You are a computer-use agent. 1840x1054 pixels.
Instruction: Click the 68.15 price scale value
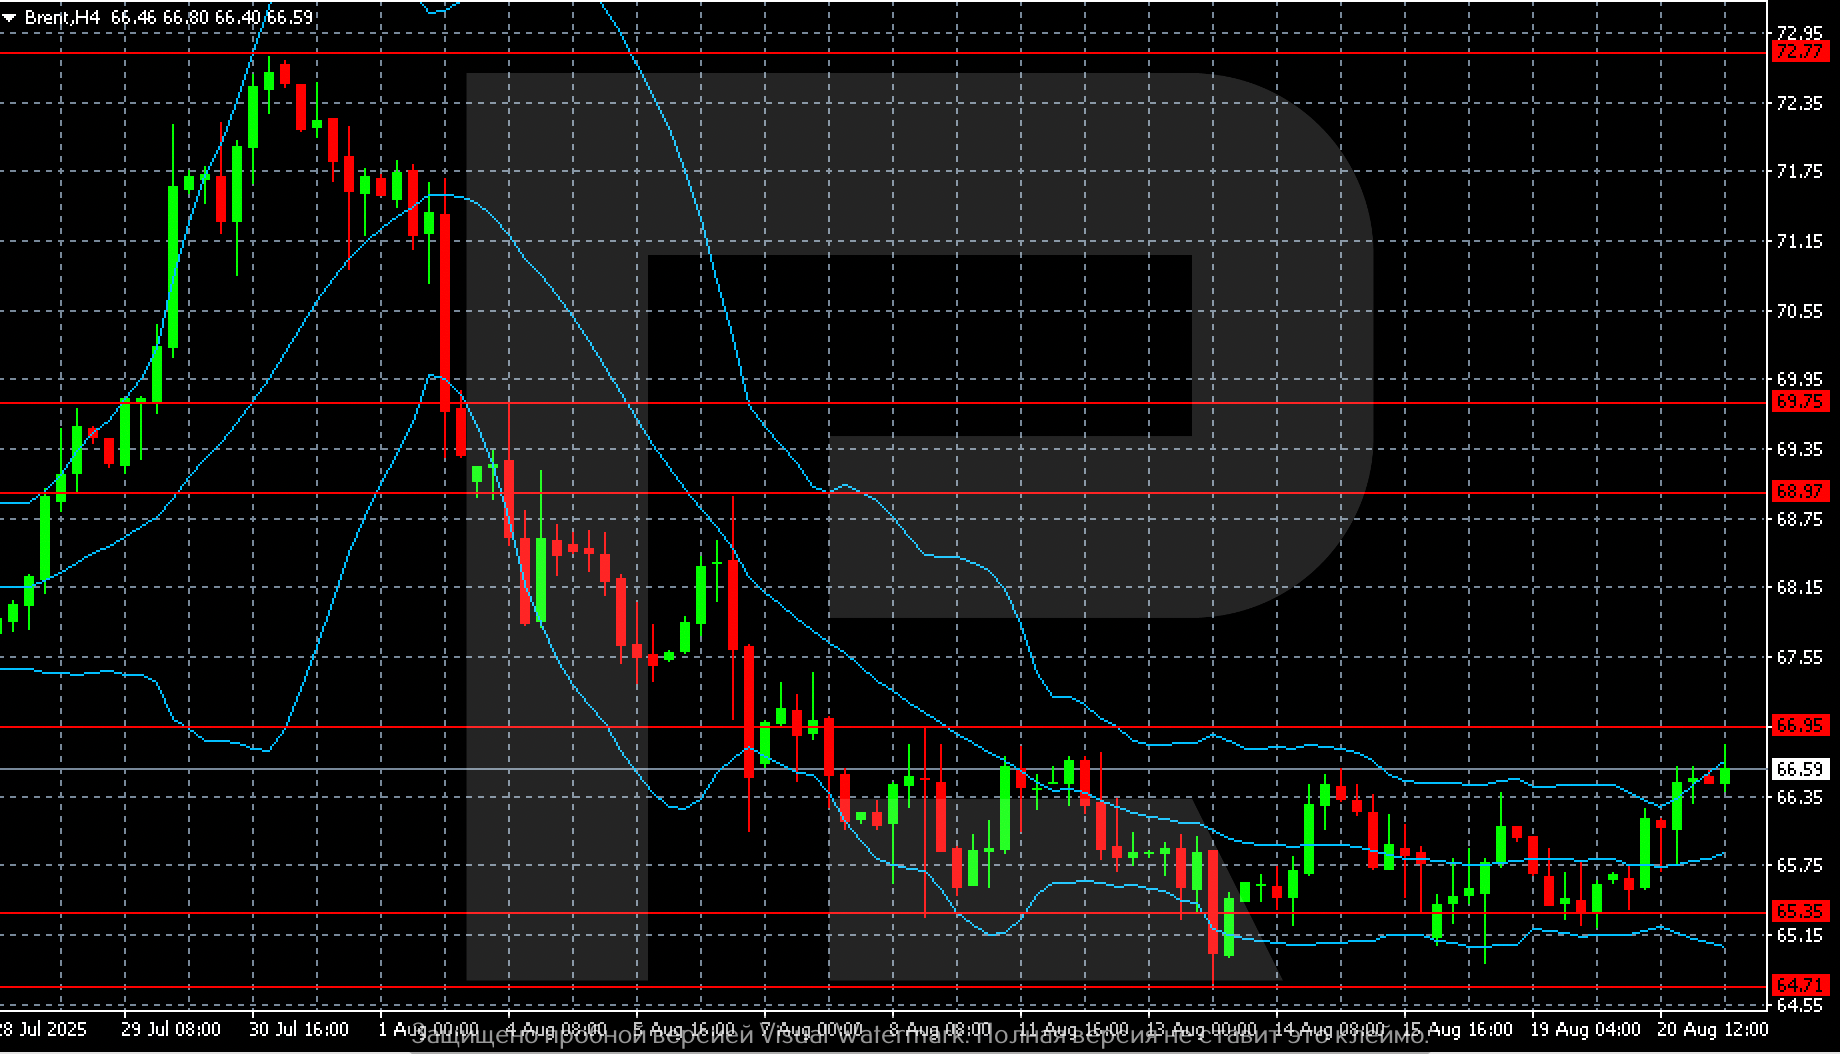[1799, 588]
